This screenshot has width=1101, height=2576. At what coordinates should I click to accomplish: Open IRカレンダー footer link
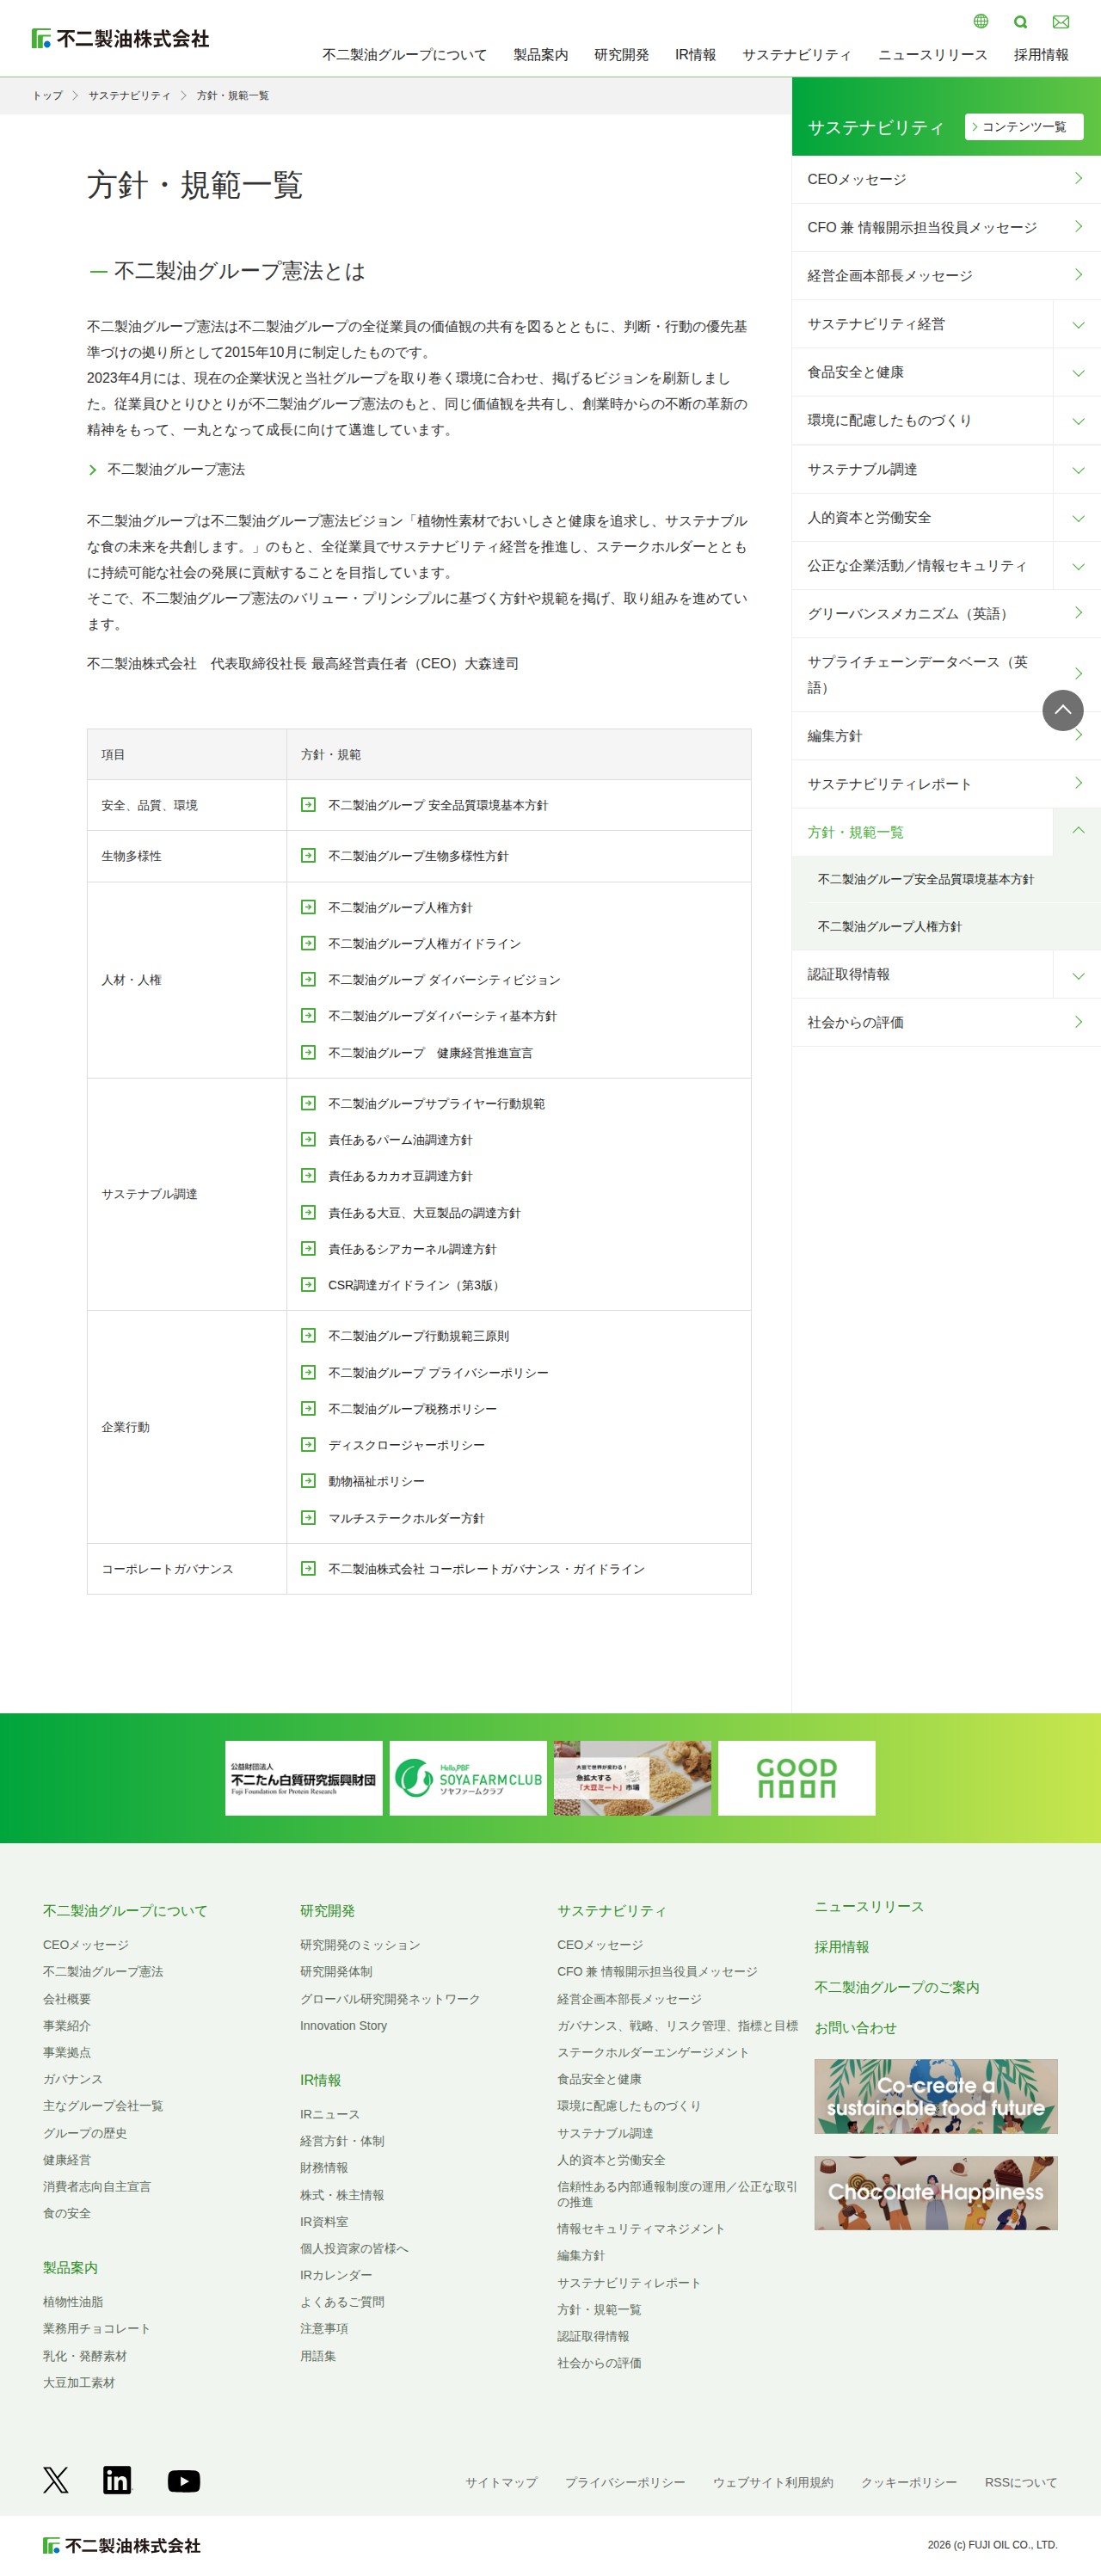(336, 2274)
